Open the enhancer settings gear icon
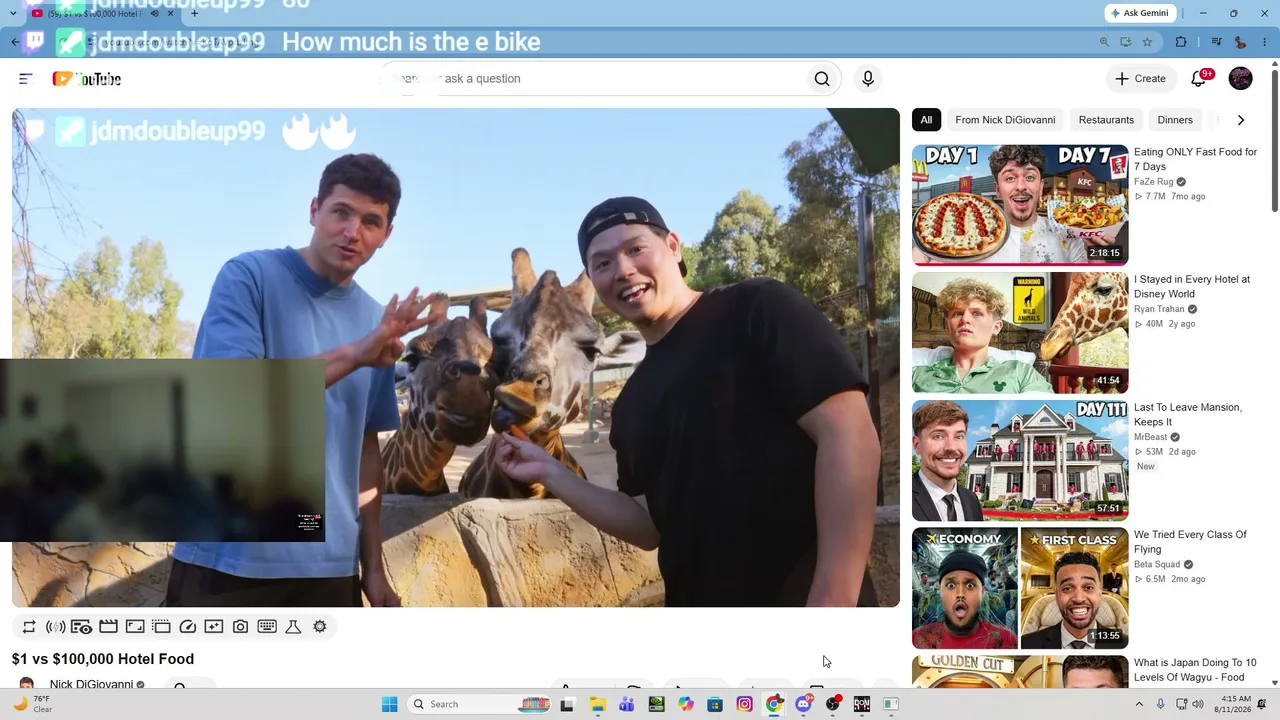Image resolution: width=1280 pixels, height=720 pixels. (320, 627)
